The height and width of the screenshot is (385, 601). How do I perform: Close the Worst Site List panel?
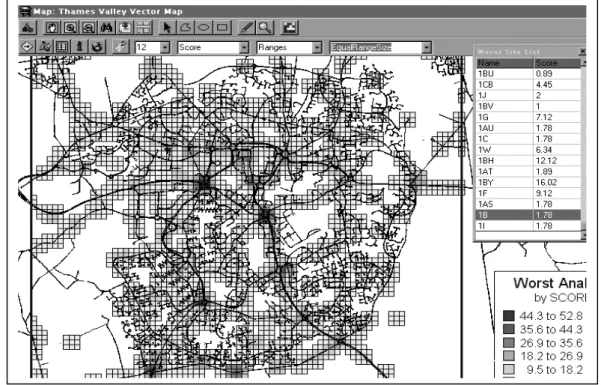point(582,51)
